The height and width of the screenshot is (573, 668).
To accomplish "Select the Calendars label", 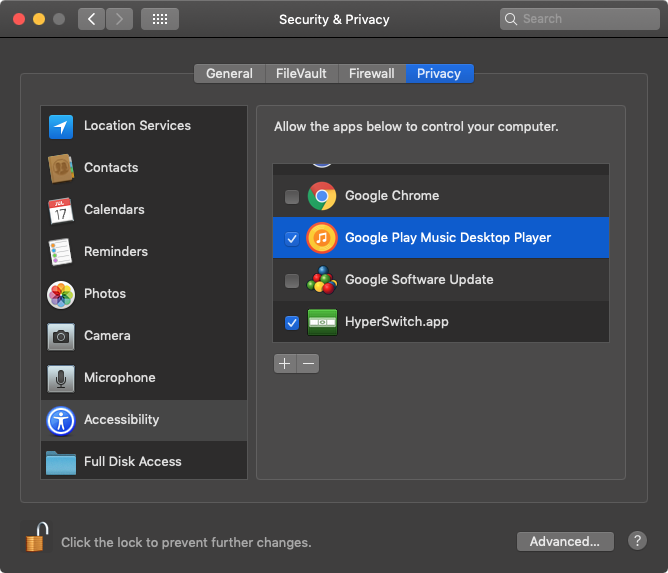I will 114,210.
